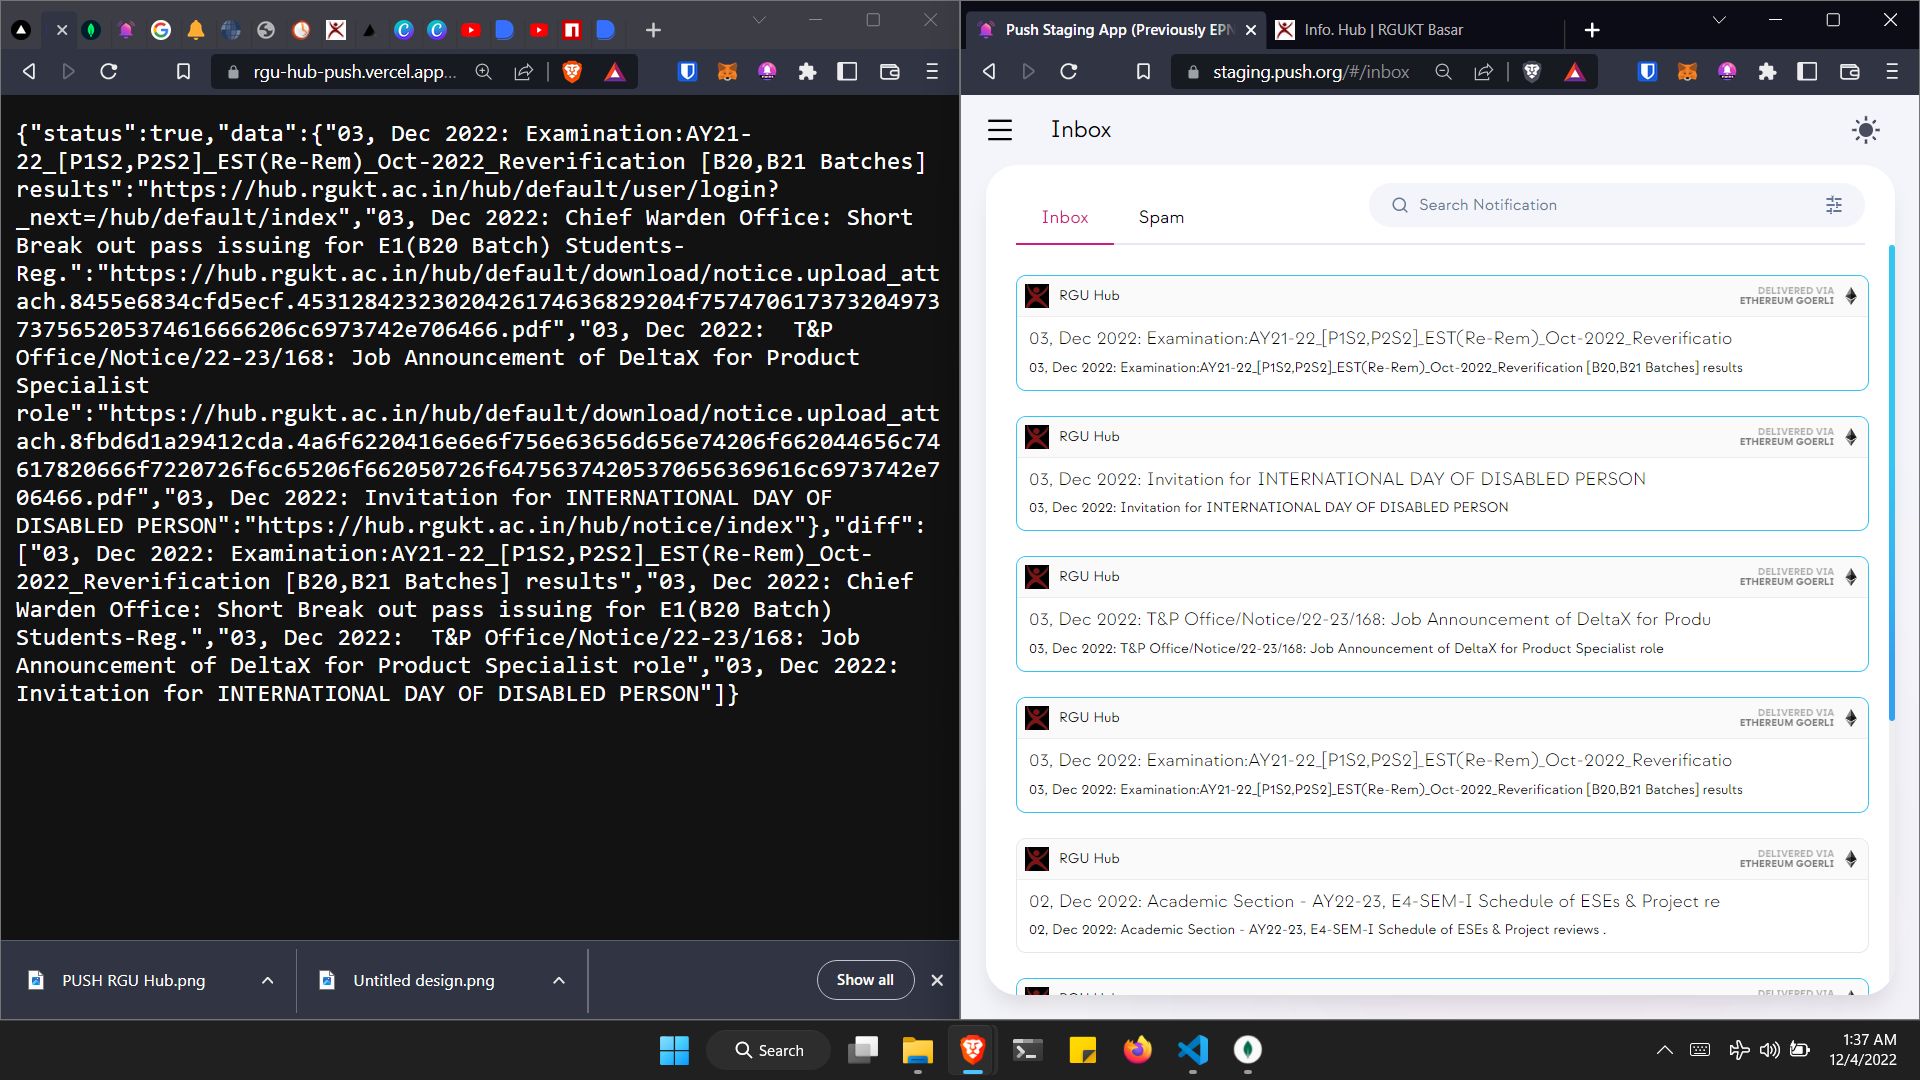This screenshot has width=1920, height=1080.
Task: Go back in rgu-hub-push window
Action: tap(28, 71)
